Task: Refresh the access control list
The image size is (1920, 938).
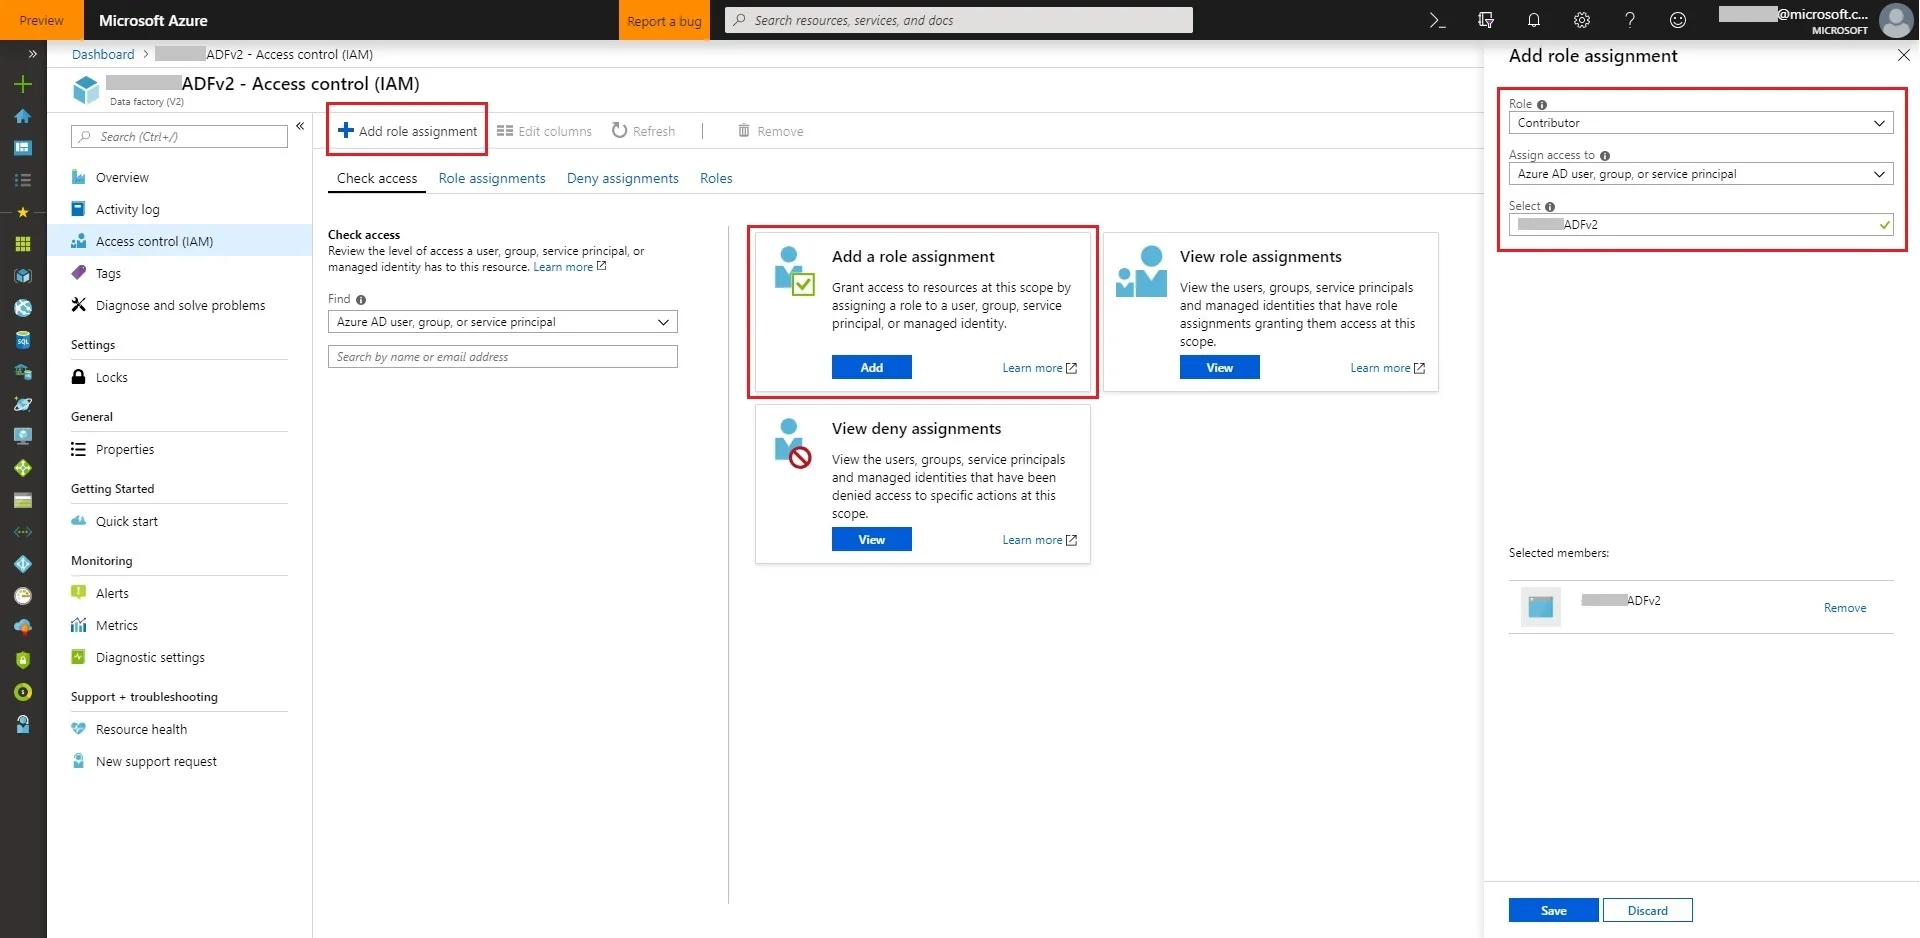Action: pos(643,131)
